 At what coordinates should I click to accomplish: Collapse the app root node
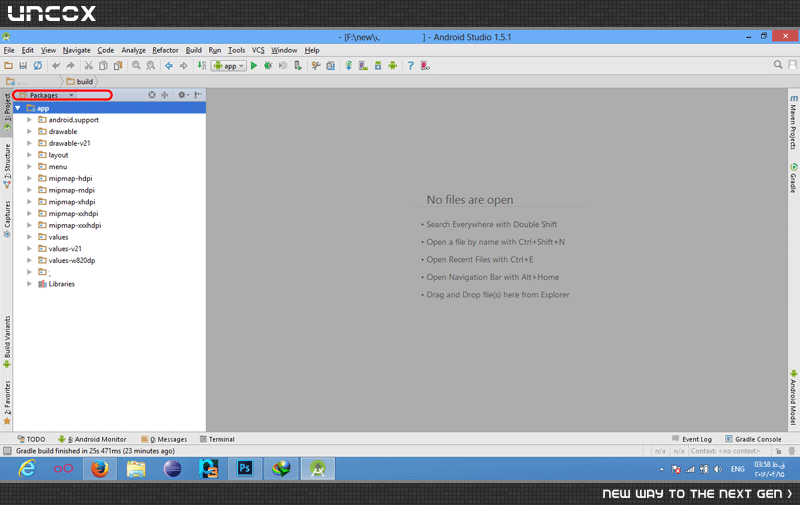[x=18, y=108]
